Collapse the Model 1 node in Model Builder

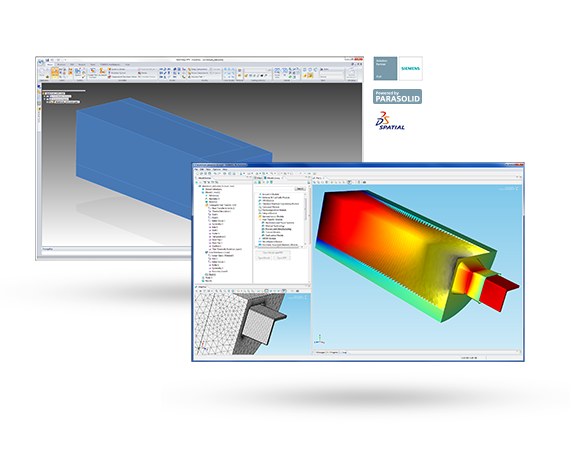click(x=203, y=193)
